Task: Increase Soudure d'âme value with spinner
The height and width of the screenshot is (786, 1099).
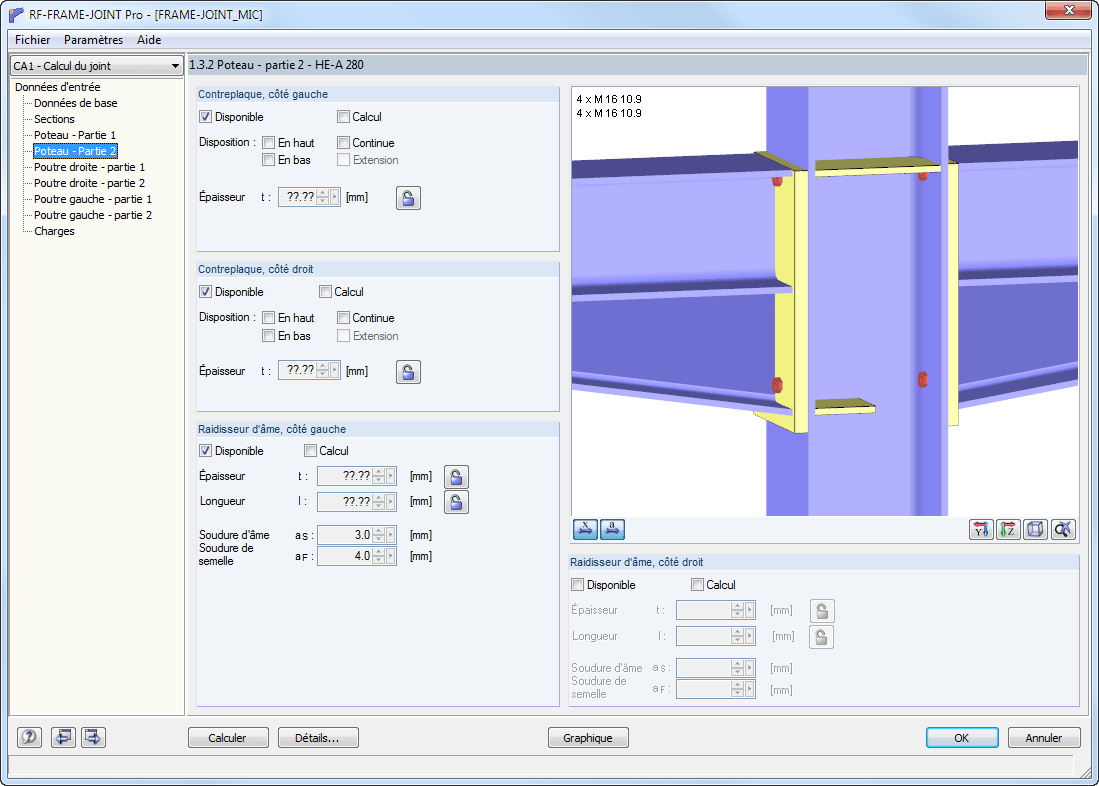Action: 379,531
